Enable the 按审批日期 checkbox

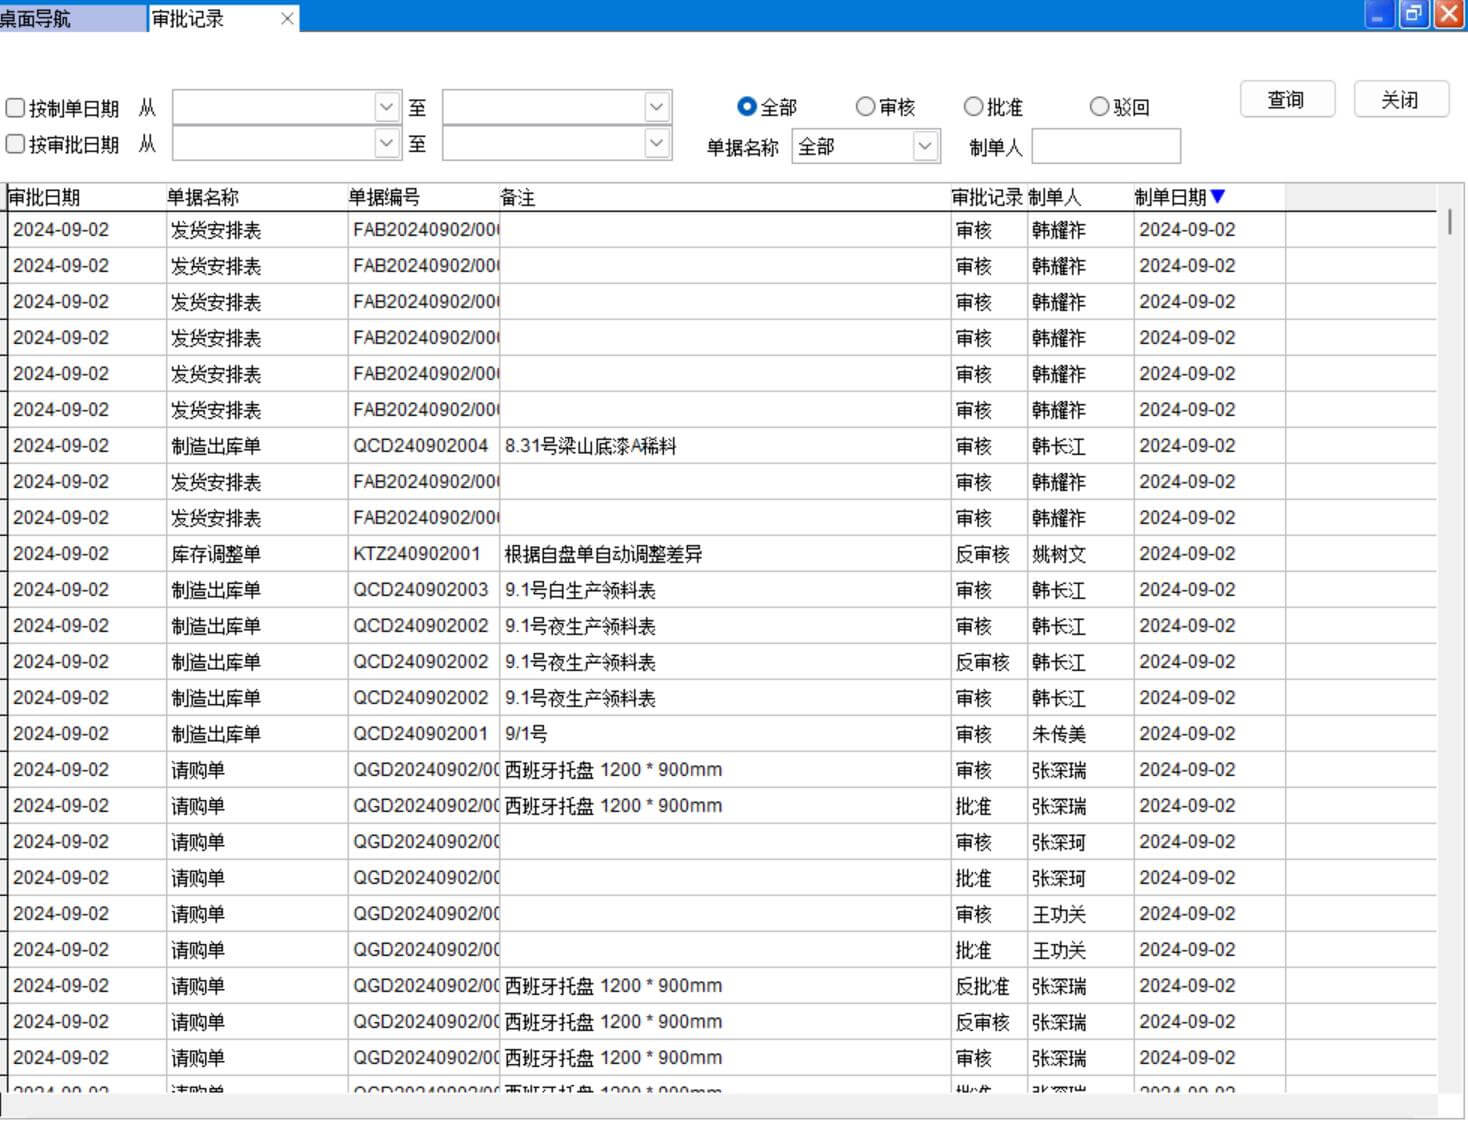tap(16, 144)
